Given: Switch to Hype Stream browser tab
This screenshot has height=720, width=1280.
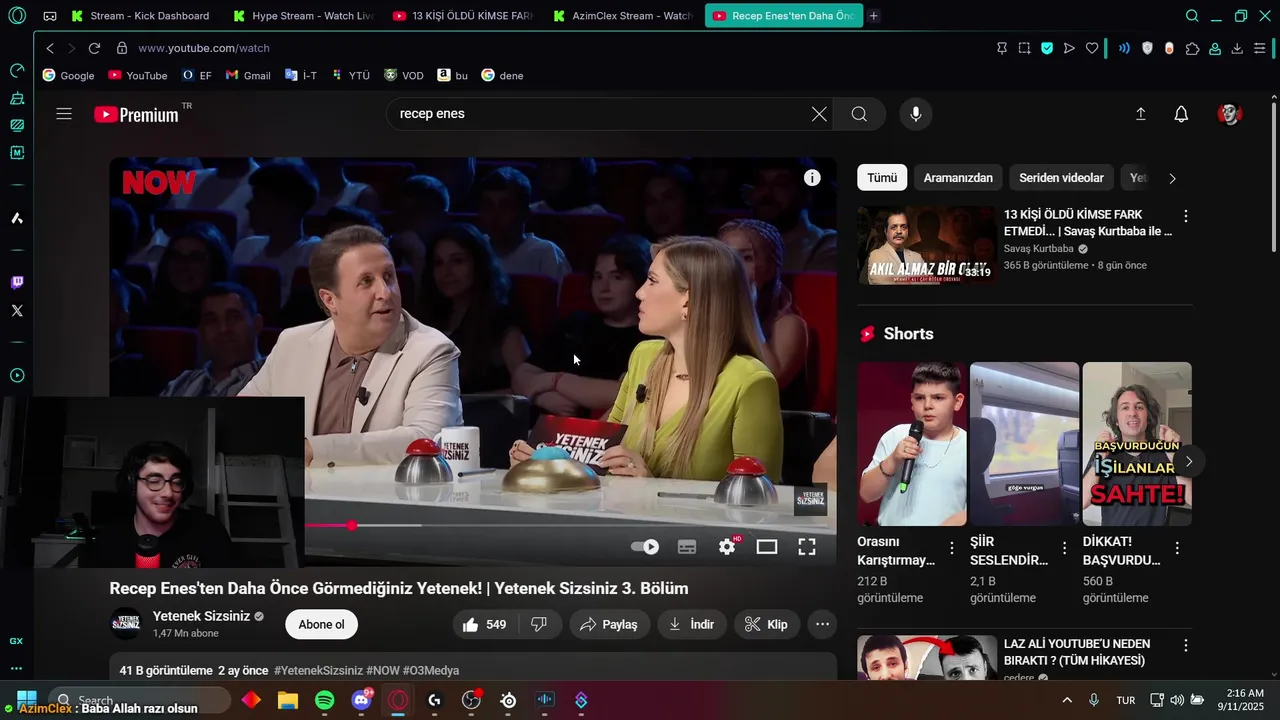Looking at the screenshot, I should click(x=302, y=16).
